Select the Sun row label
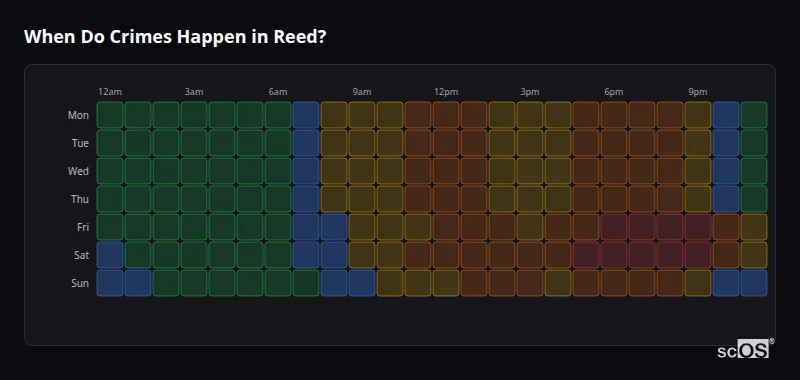Viewport: 800px width, 380px height. (80, 283)
